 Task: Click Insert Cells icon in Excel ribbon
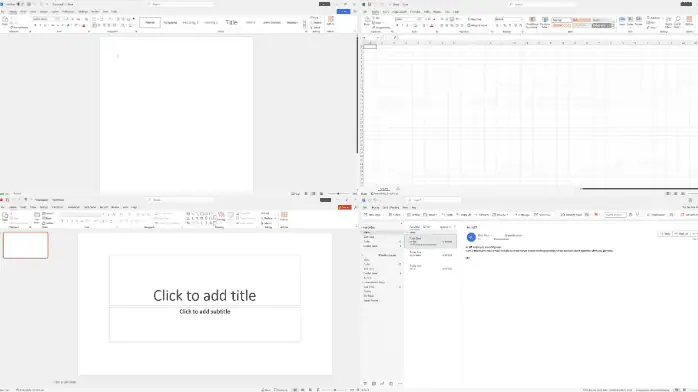[x=622, y=21]
